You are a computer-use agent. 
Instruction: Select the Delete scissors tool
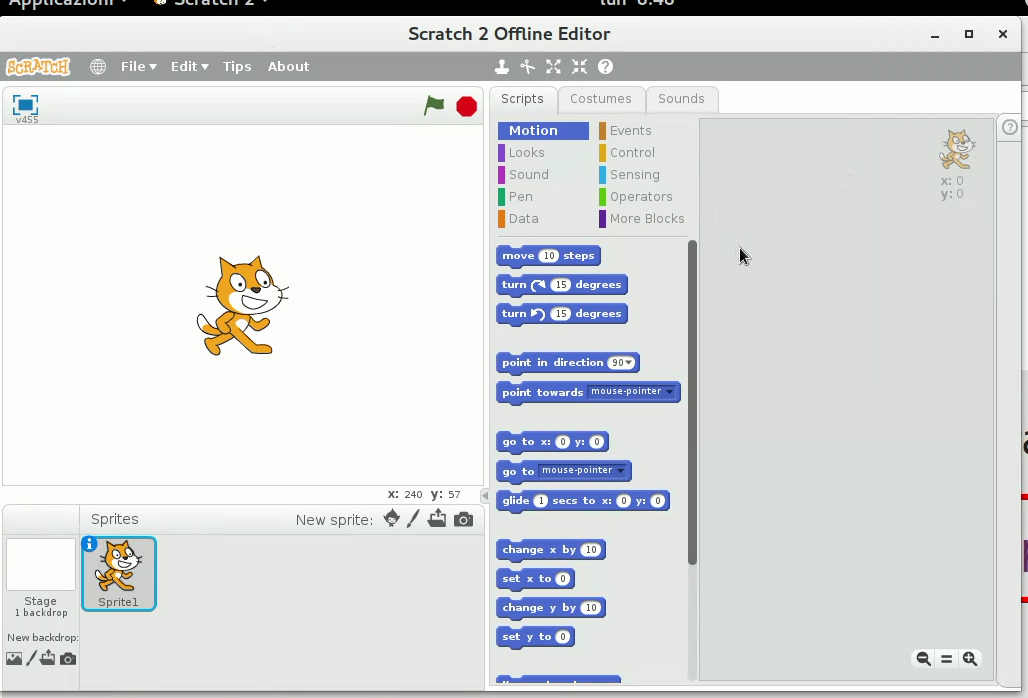tap(527, 67)
